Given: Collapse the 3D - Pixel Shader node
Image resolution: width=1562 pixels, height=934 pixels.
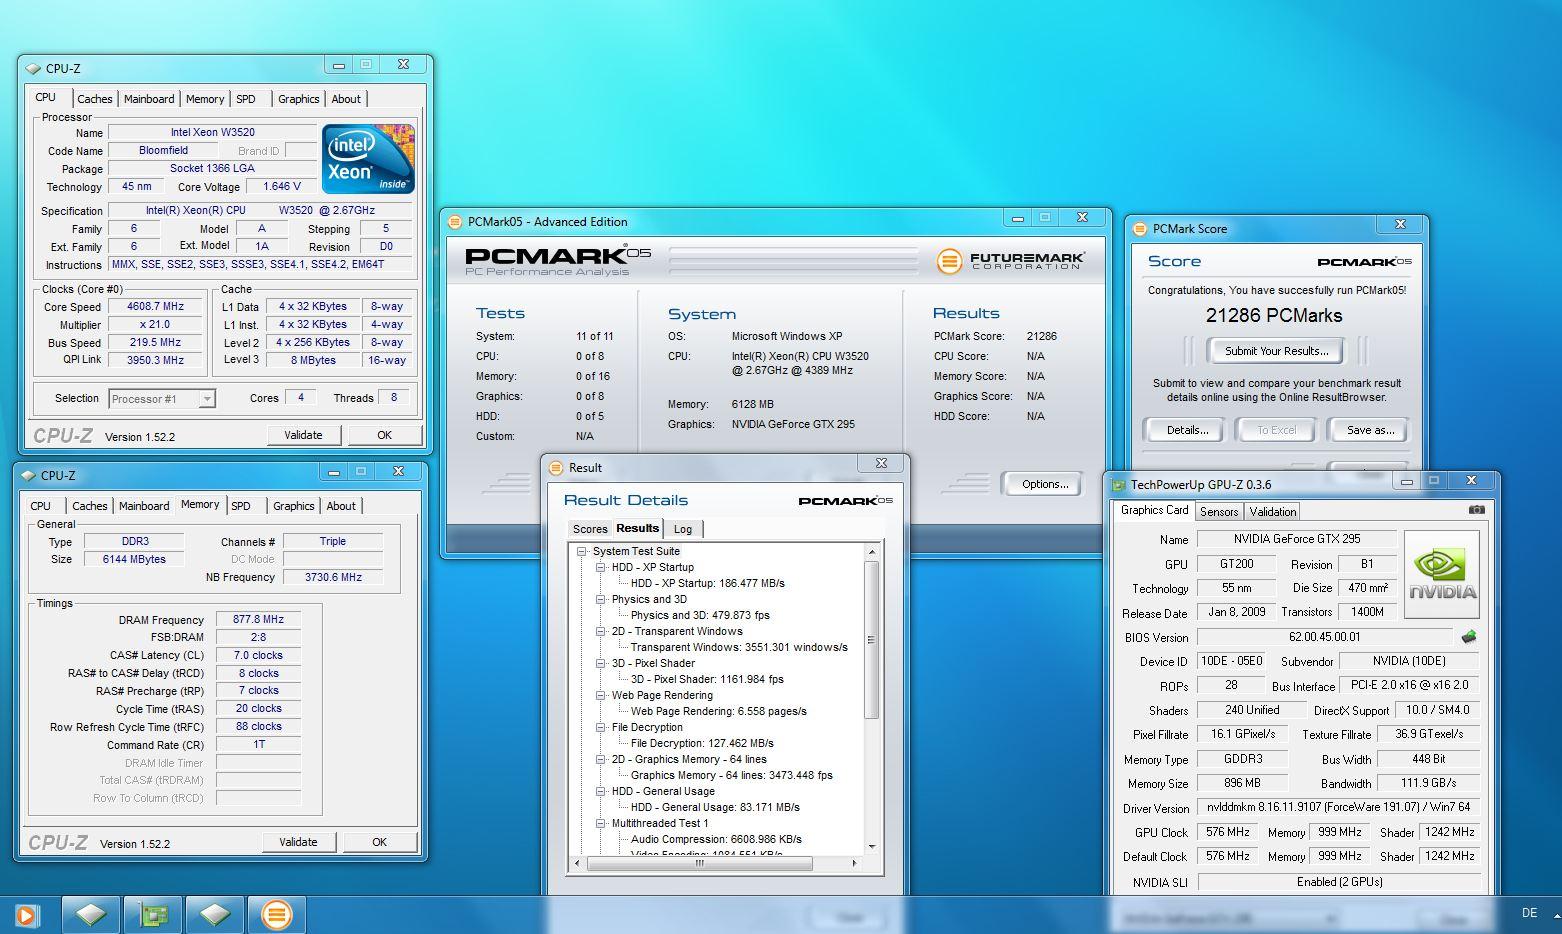Looking at the screenshot, I should 601,663.
